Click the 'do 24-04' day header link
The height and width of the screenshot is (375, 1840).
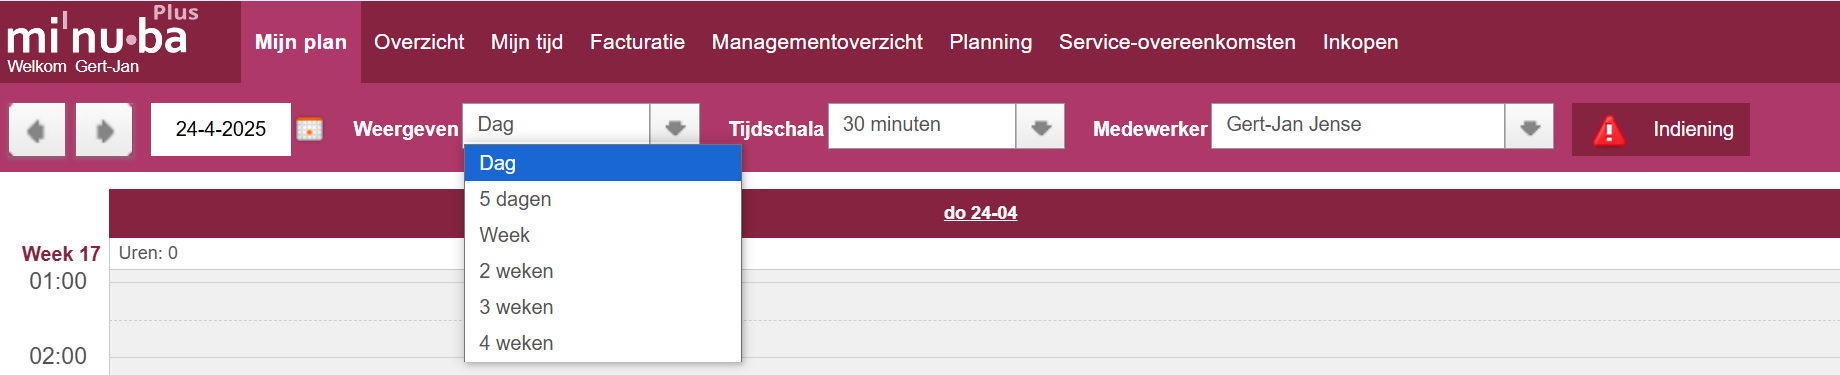980,213
